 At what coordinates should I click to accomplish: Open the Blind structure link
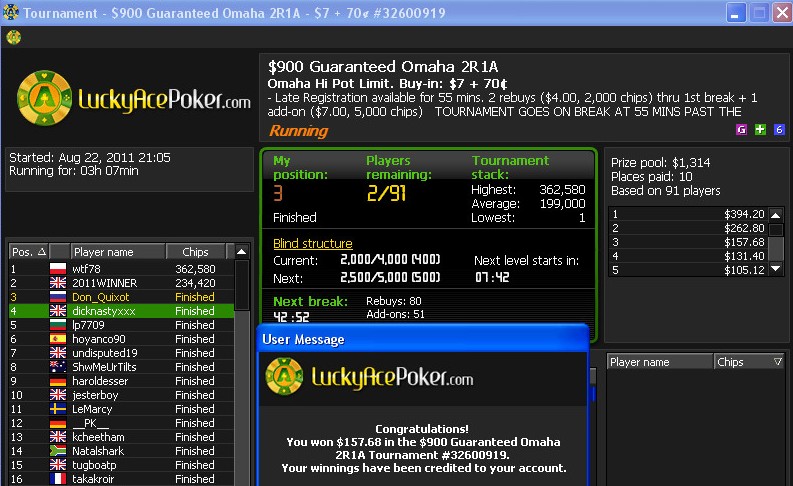[313, 244]
